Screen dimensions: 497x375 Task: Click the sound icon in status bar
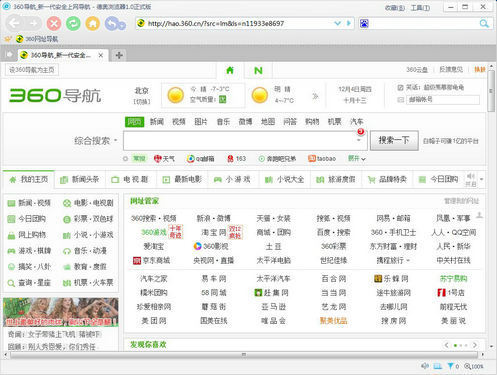click(x=425, y=366)
